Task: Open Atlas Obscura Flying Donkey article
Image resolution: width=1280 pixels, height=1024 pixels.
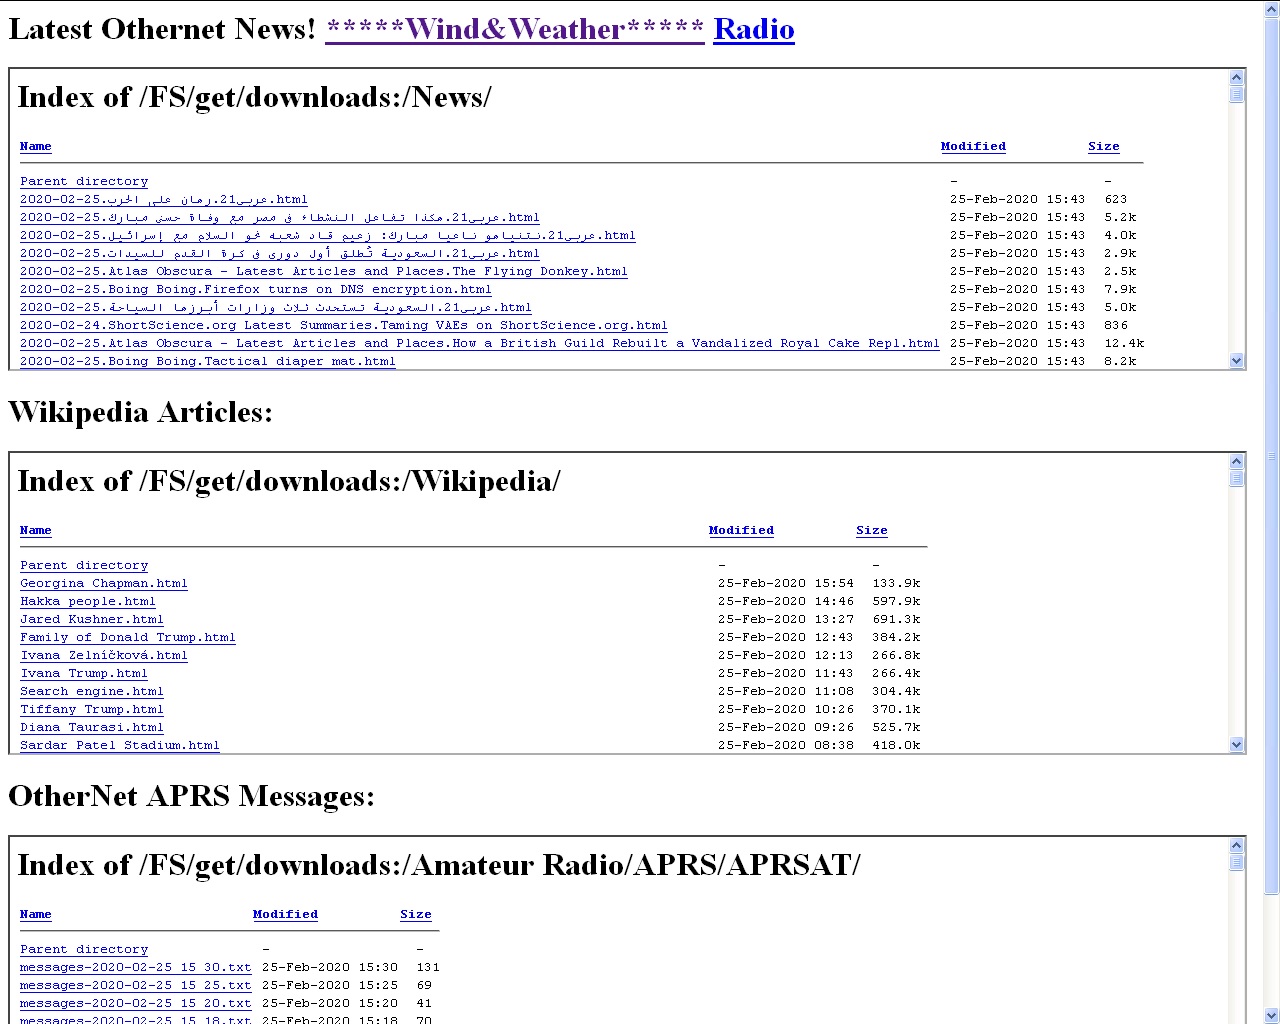Action: [324, 271]
